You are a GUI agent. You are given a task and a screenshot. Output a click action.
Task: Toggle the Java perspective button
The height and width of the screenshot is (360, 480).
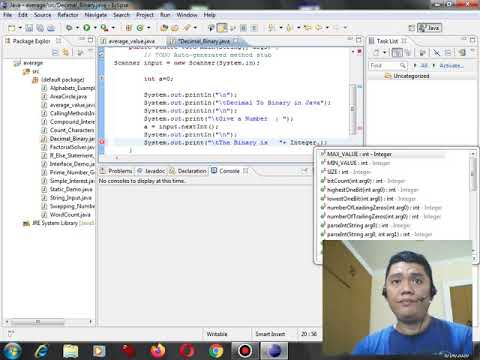pyautogui.click(x=430, y=28)
